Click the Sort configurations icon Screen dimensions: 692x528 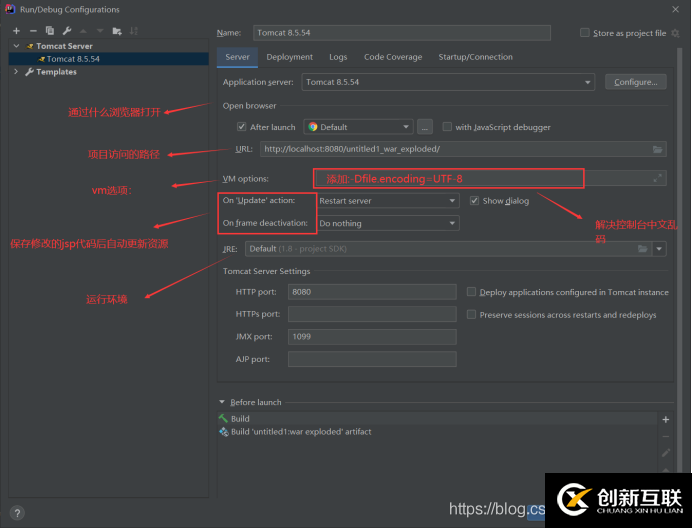point(134,31)
